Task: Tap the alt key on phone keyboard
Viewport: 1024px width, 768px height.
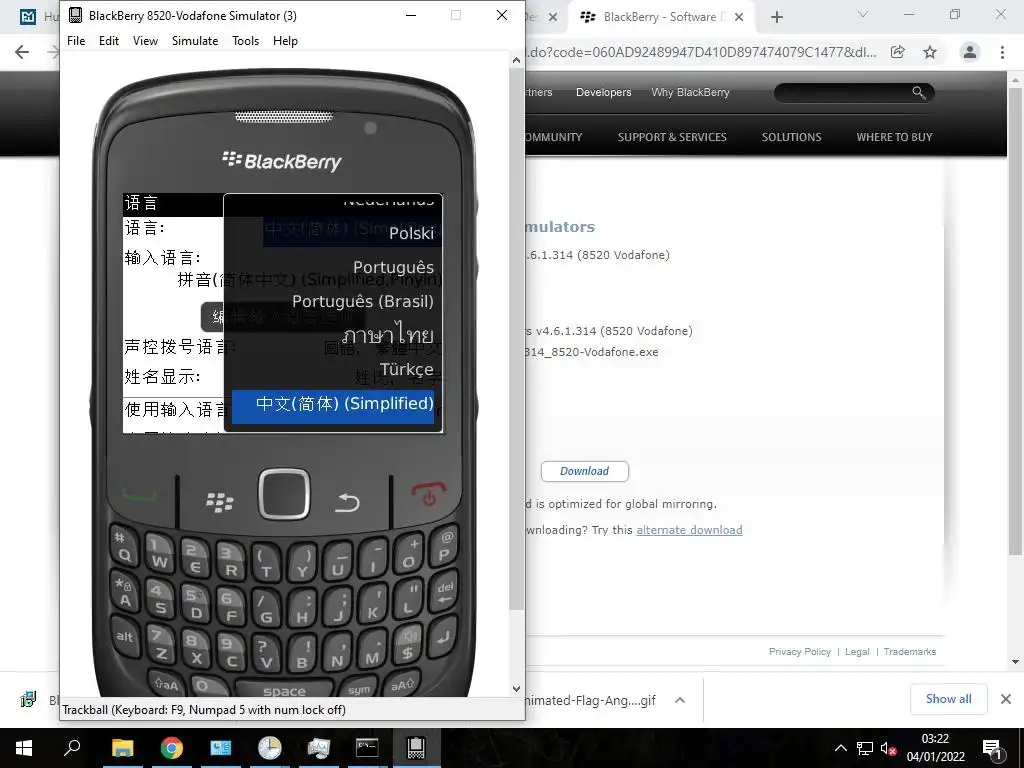Action: 125,637
